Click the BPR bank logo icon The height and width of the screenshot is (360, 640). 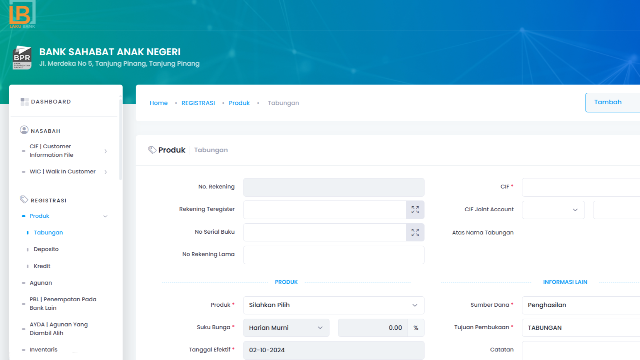(22, 58)
